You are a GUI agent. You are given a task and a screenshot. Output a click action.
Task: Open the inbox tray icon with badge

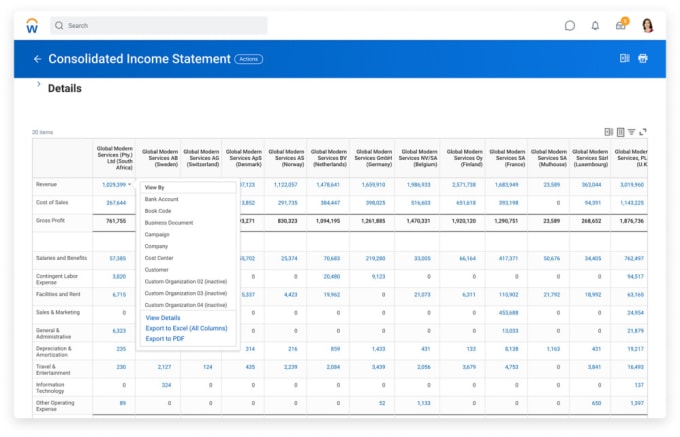[x=621, y=25]
